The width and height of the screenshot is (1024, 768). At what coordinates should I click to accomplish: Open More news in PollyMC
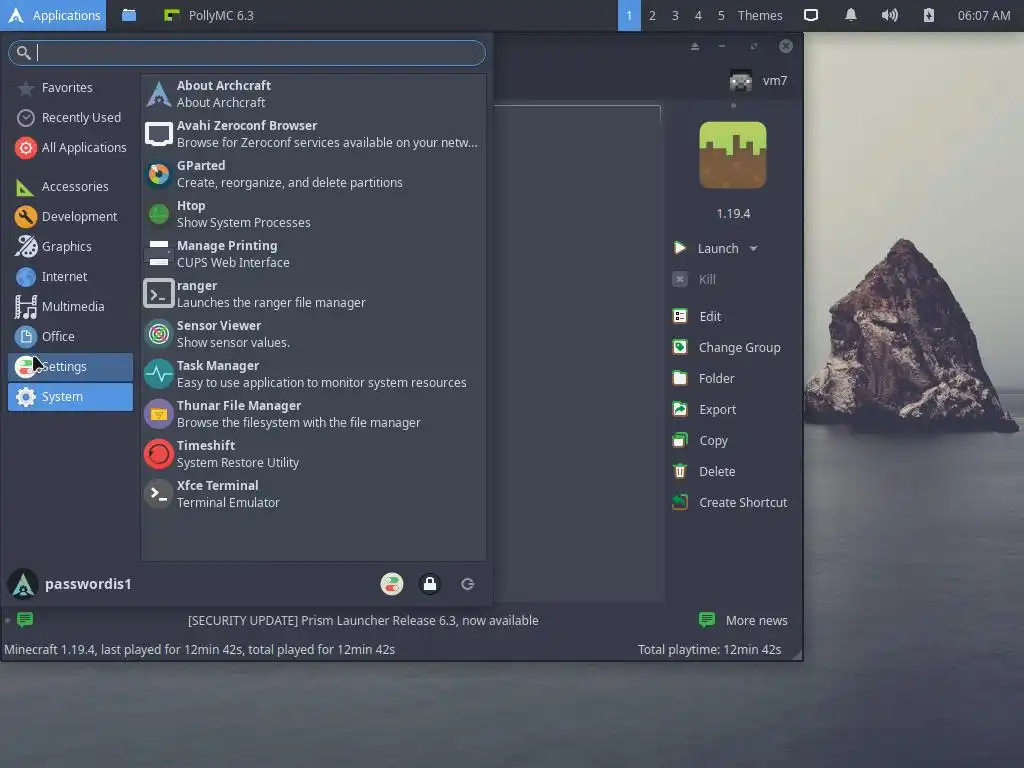pos(743,620)
